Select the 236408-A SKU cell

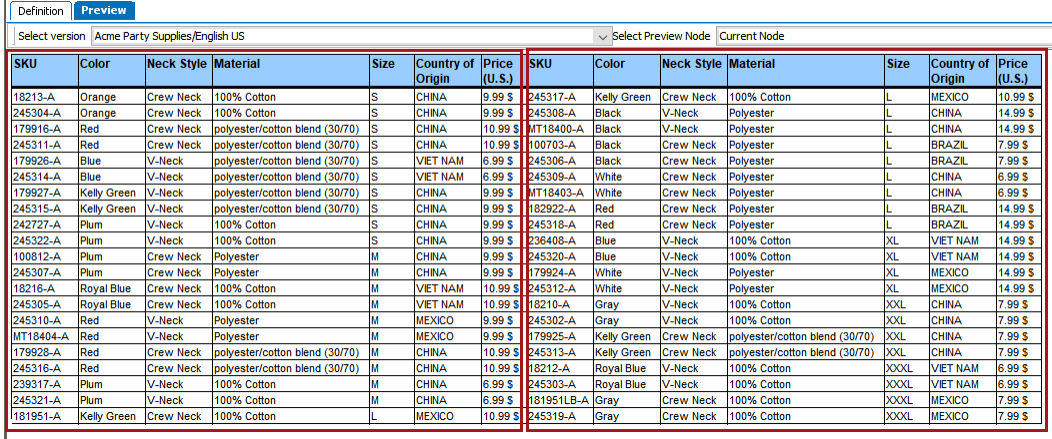(x=560, y=240)
